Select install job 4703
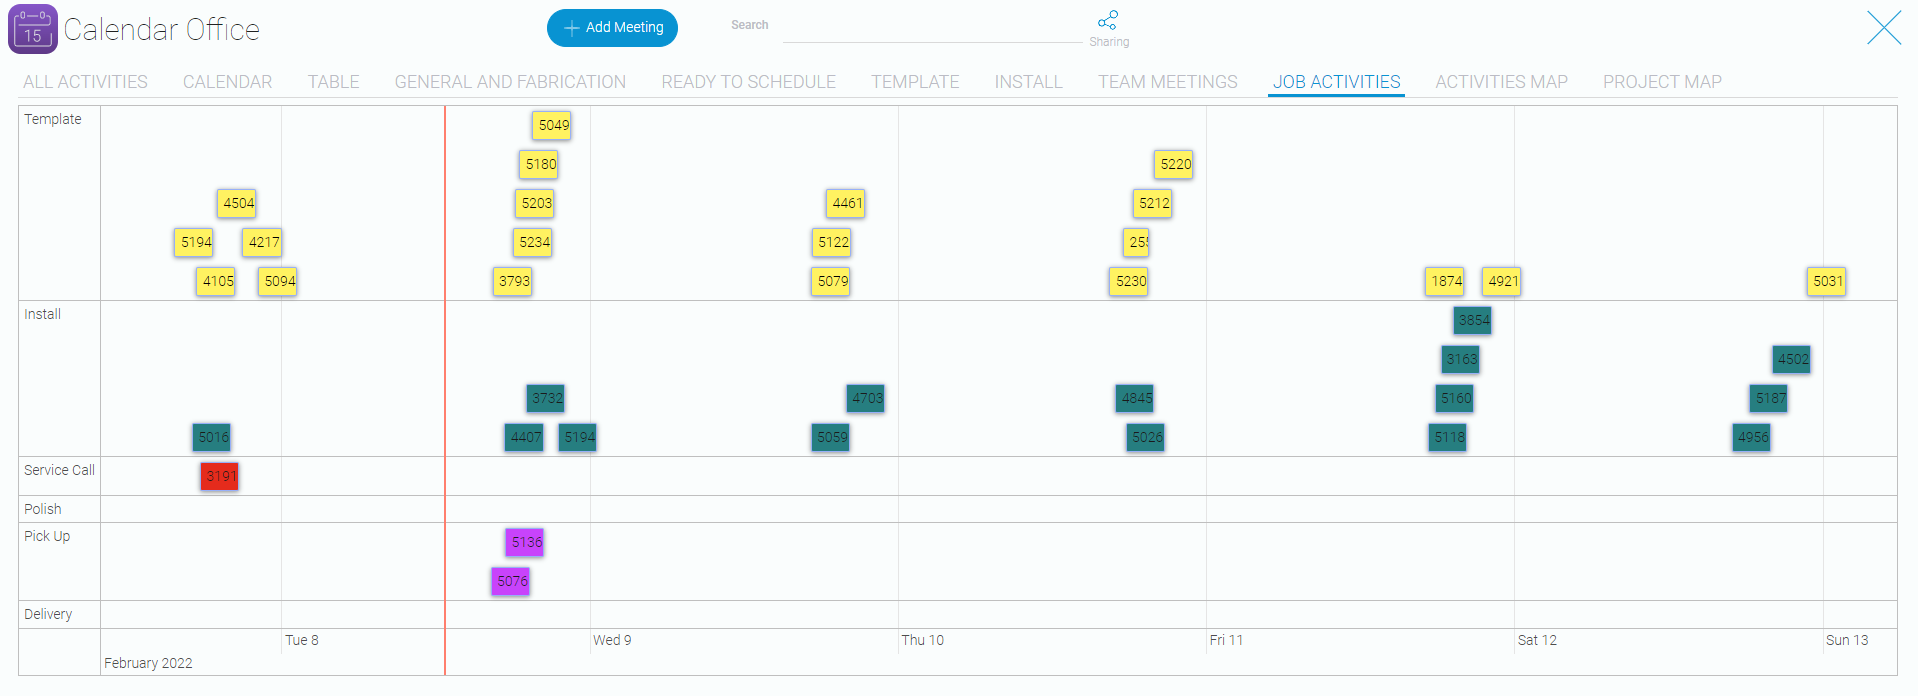Screen dimensions: 1918x696 [866, 398]
